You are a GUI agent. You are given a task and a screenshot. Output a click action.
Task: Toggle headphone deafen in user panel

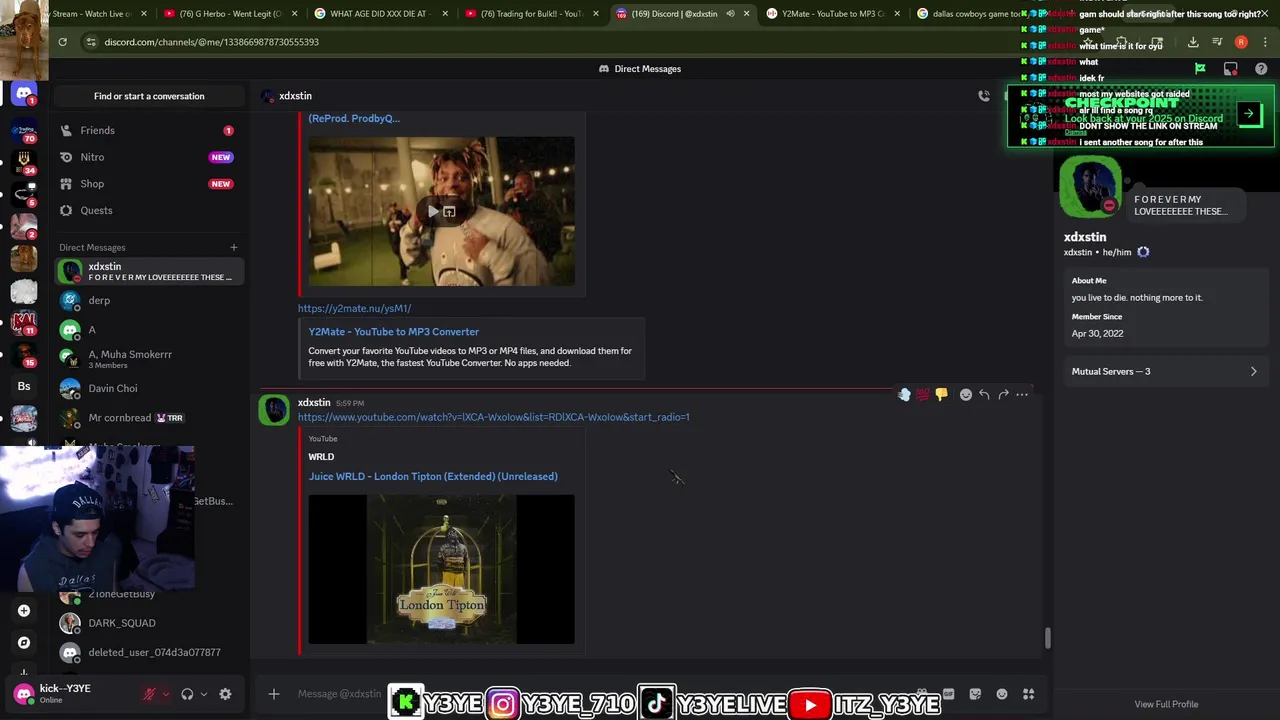click(x=187, y=694)
